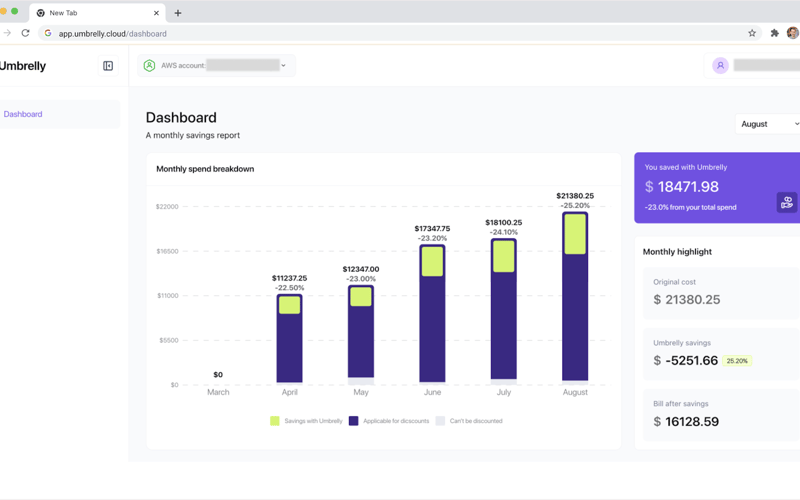This screenshot has width=800, height=500.
Task: Click the $11237.25 label above April bar
Action: pos(289,278)
